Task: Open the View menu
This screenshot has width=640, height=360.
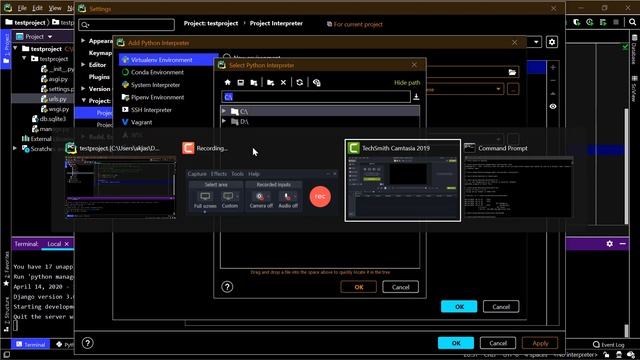Action: 55,8
